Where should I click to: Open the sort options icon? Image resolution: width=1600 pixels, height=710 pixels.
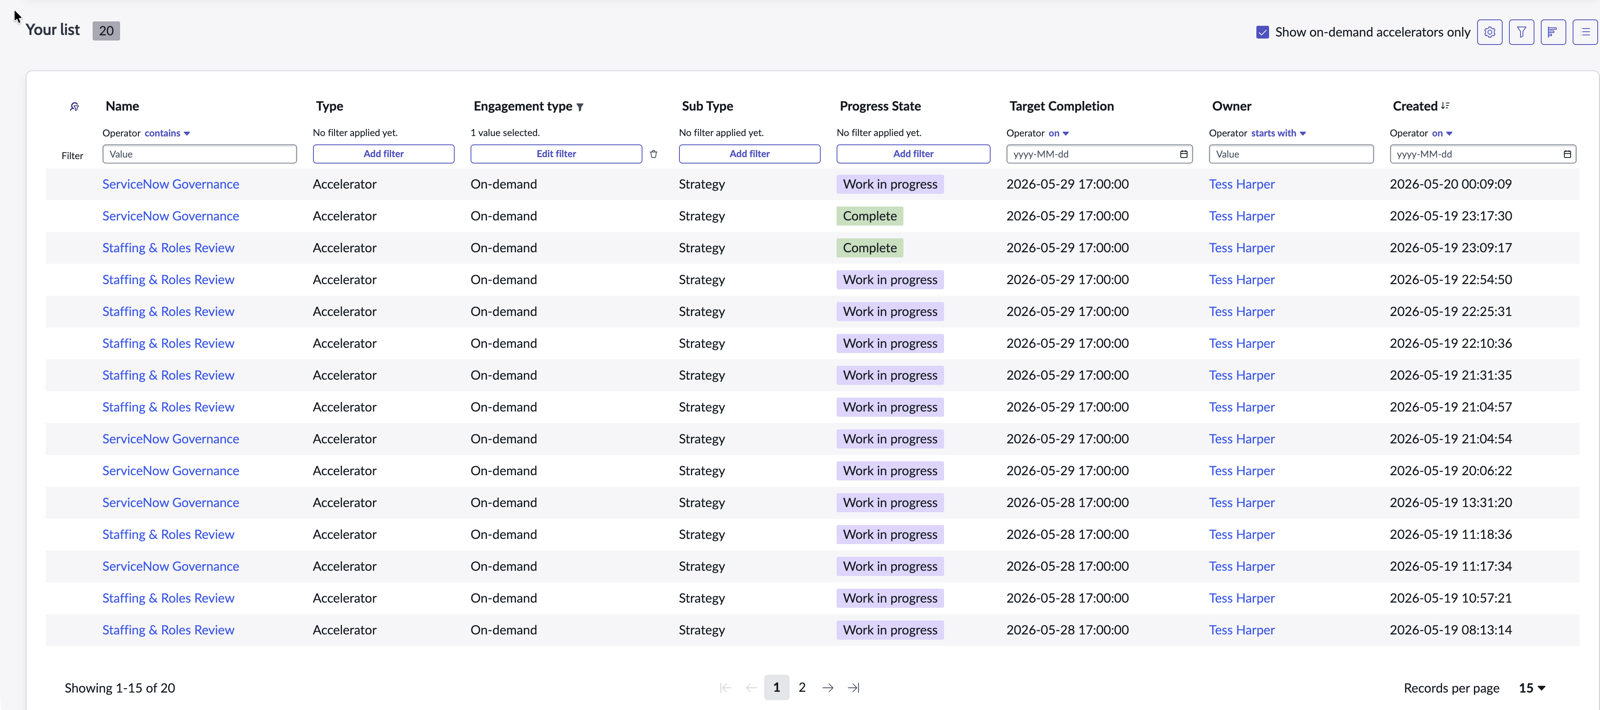pos(1553,32)
